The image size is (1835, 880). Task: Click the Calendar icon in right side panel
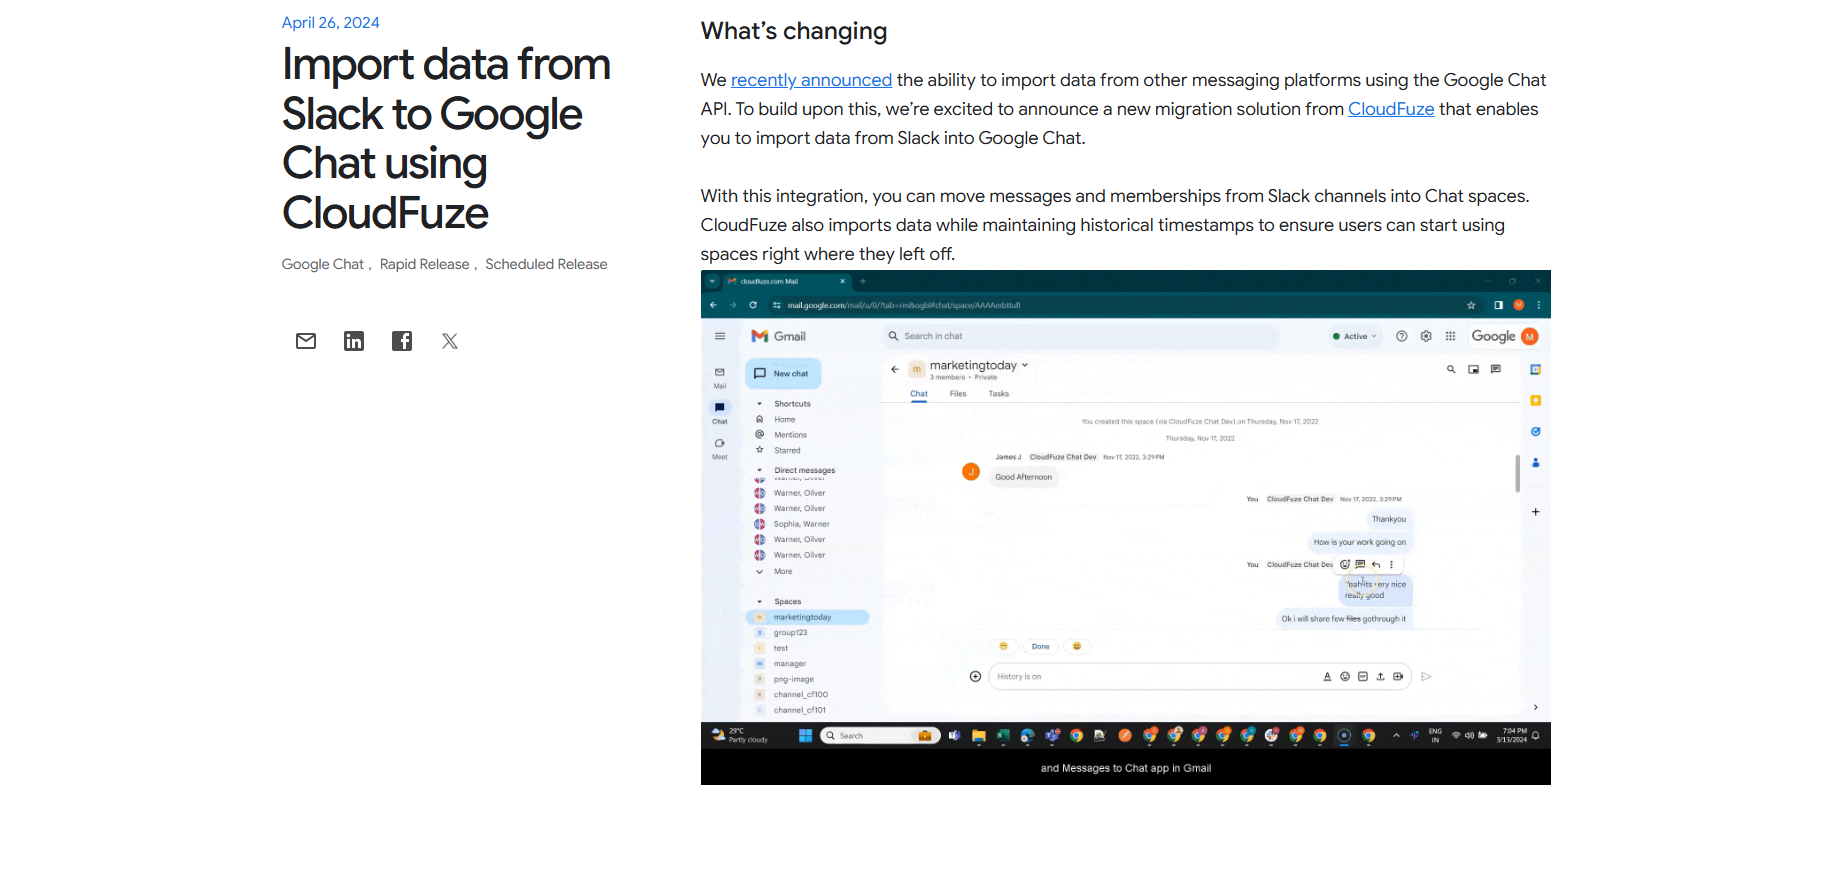(x=1535, y=370)
